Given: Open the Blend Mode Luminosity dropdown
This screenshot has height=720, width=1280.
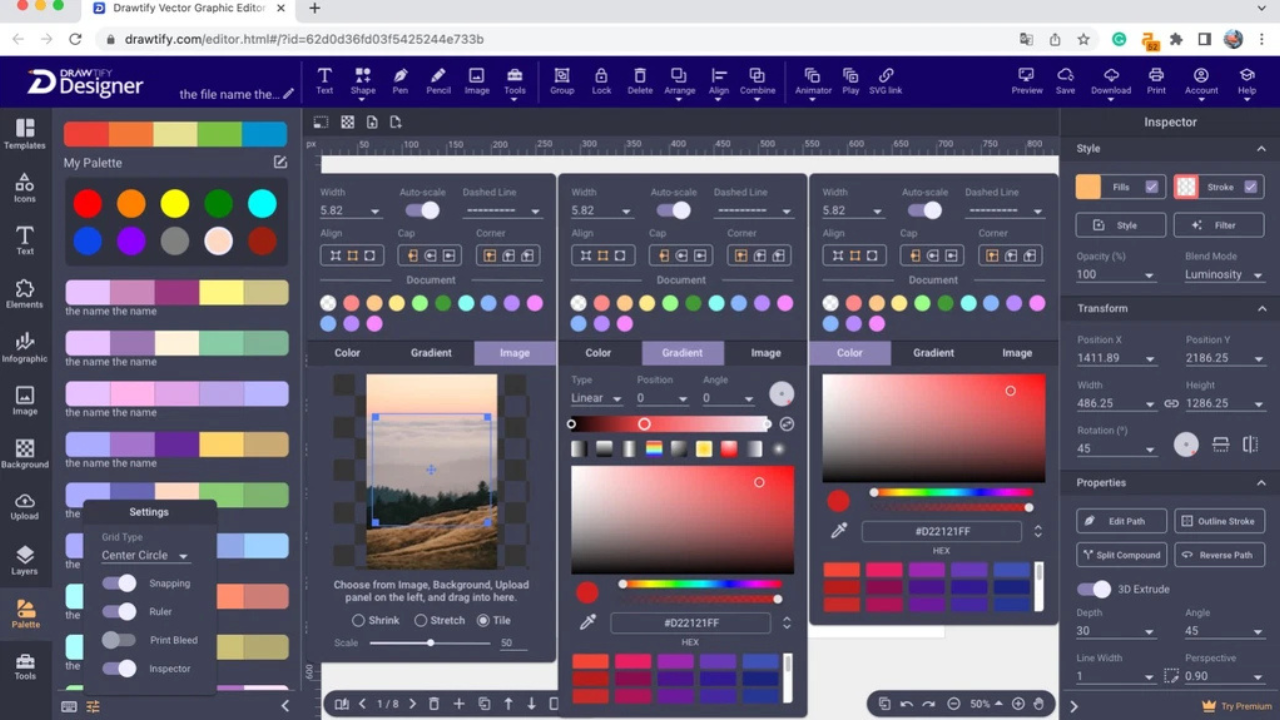Looking at the screenshot, I should pos(1223,275).
